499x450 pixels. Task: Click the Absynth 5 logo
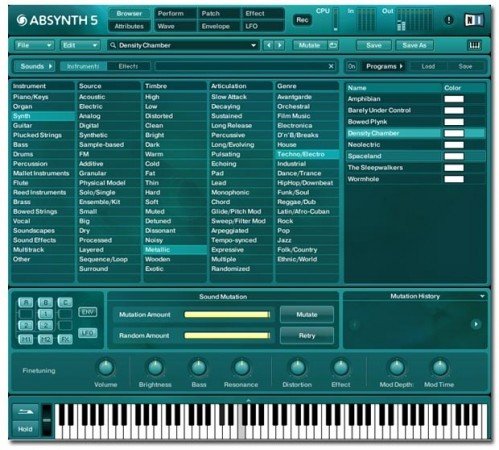[x=57, y=20]
